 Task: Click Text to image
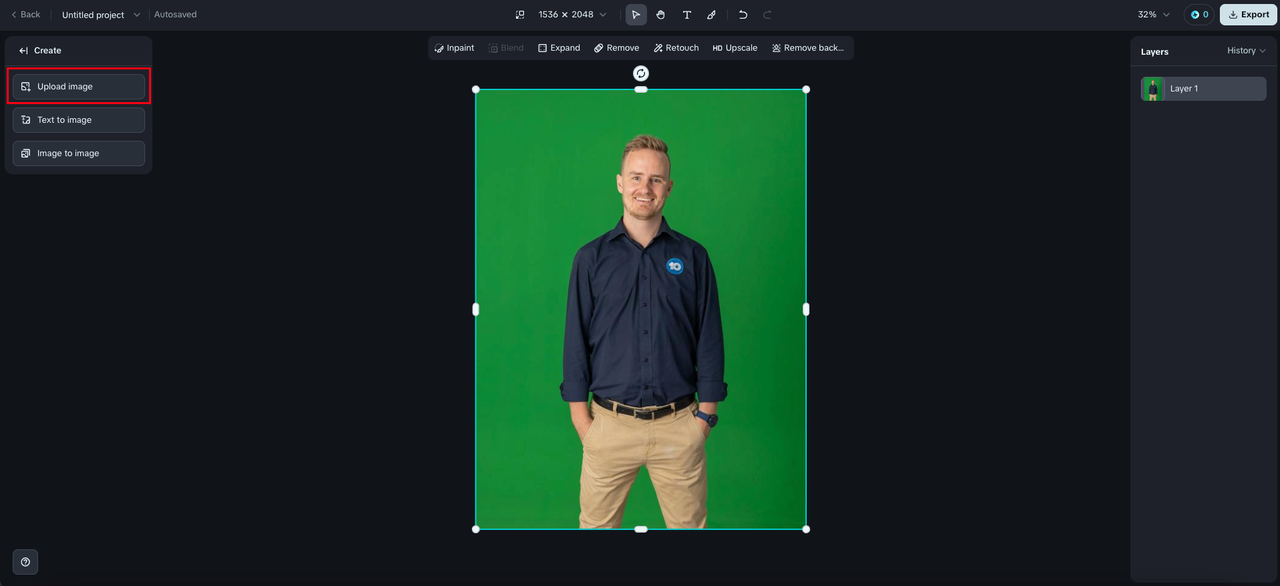click(79, 120)
